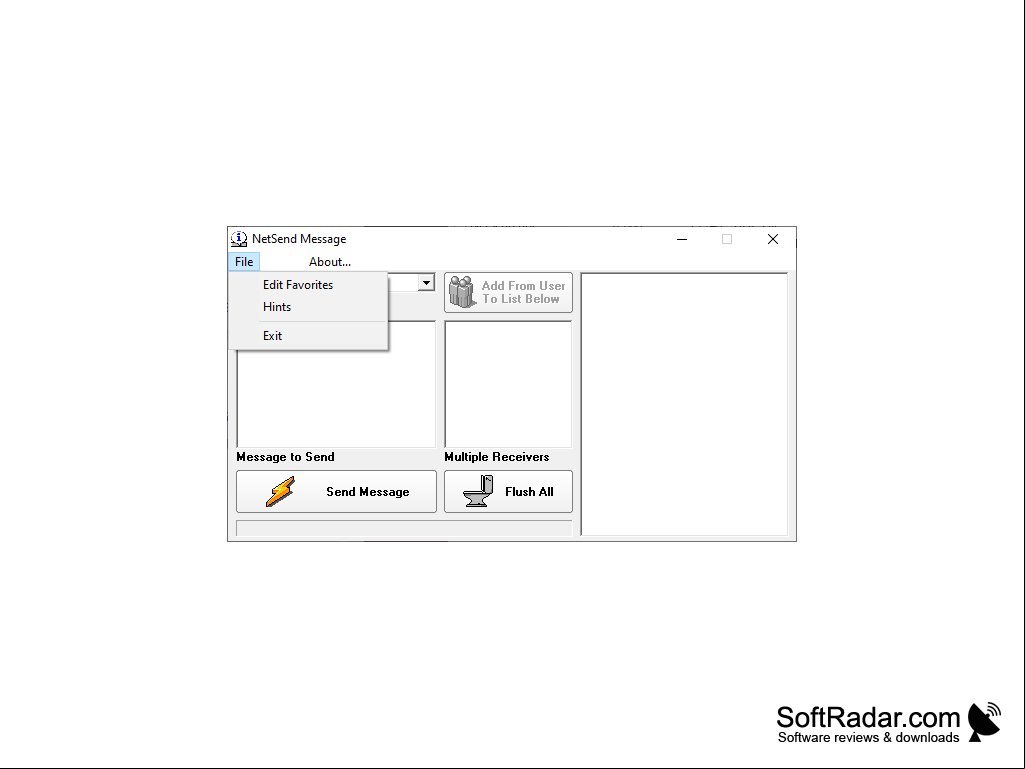Click the Flush All button
Viewport: 1025px width, 769px height.
(x=508, y=492)
